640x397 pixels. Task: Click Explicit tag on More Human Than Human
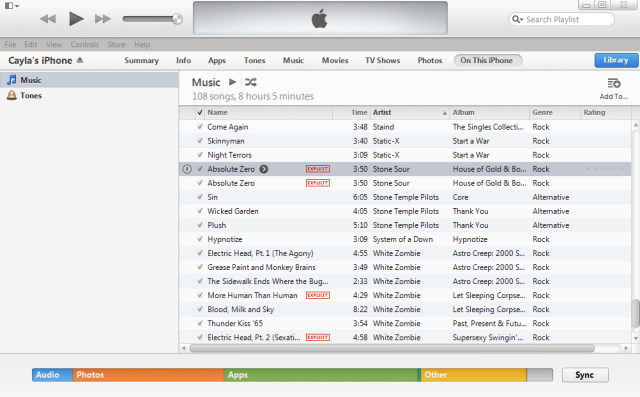pos(318,295)
